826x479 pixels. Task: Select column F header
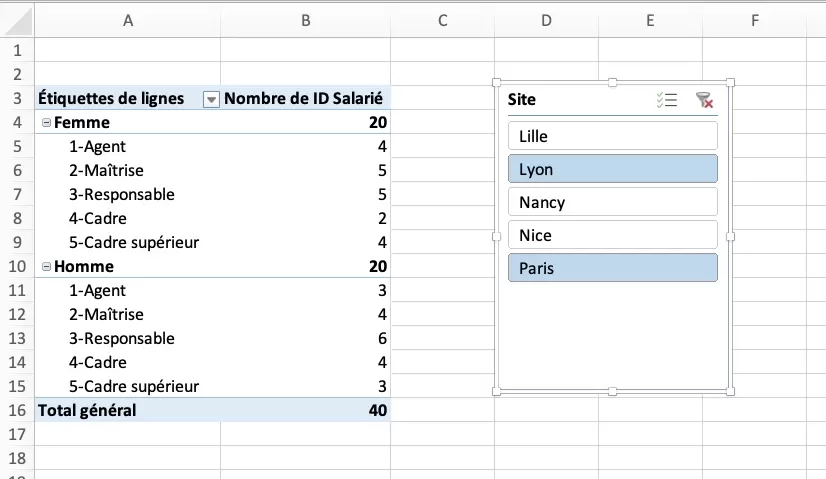point(754,20)
